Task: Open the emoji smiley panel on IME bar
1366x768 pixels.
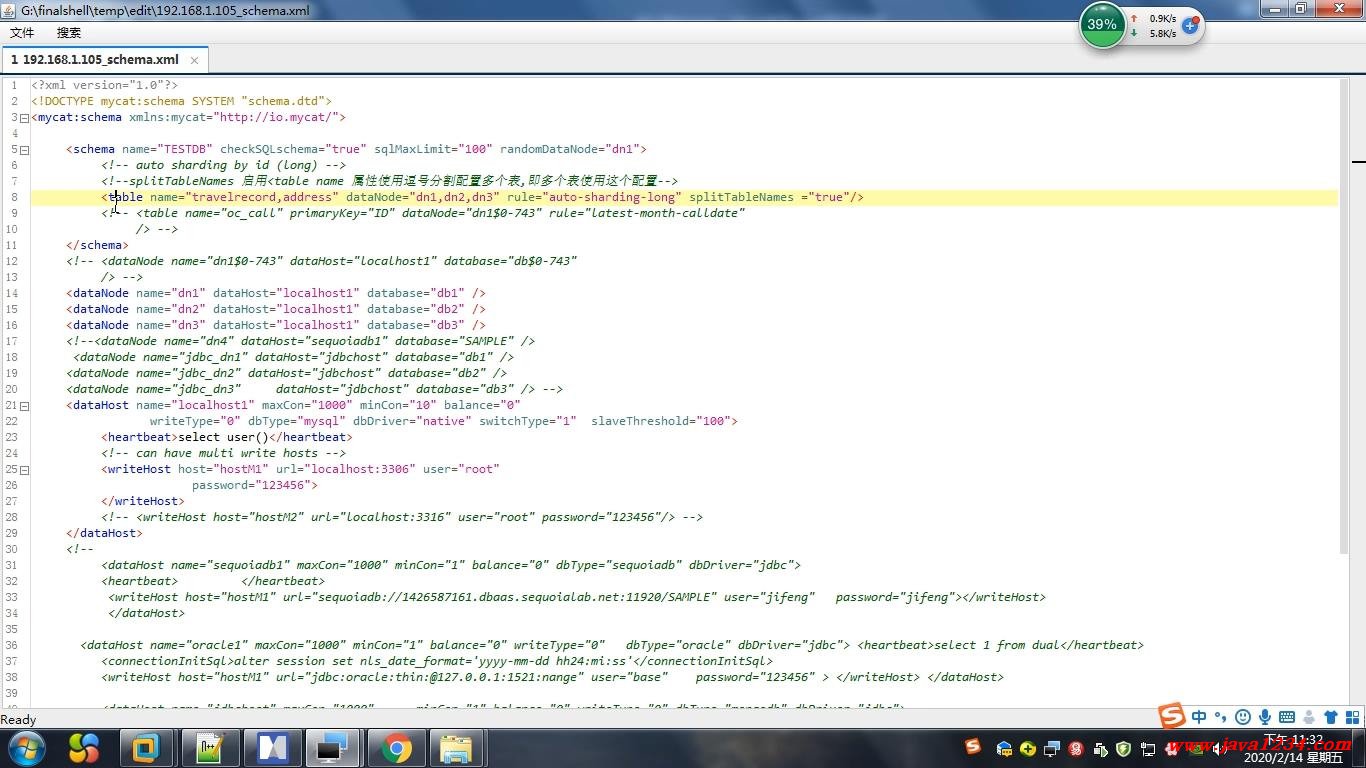Action: tap(1243, 717)
